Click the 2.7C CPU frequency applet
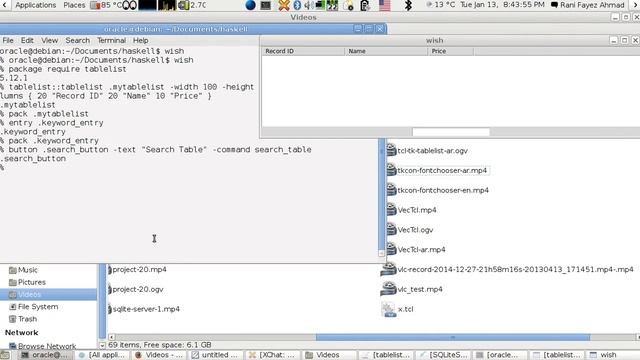This screenshot has height=360, width=640. pos(193,5)
